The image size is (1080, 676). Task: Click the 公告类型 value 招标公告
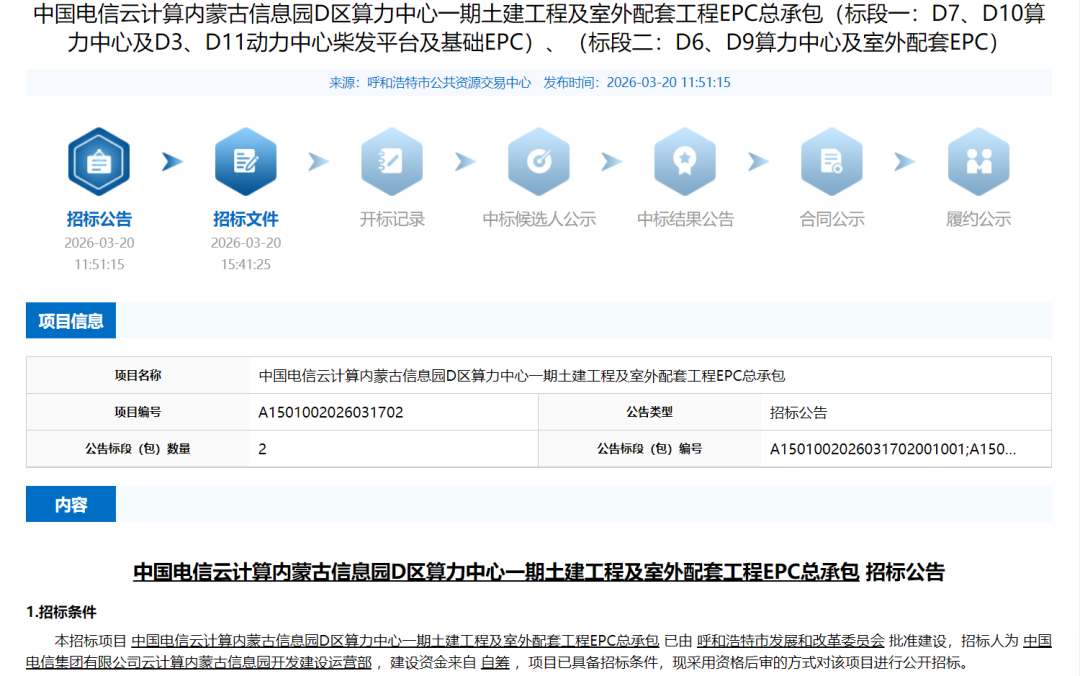click(798, 412)
